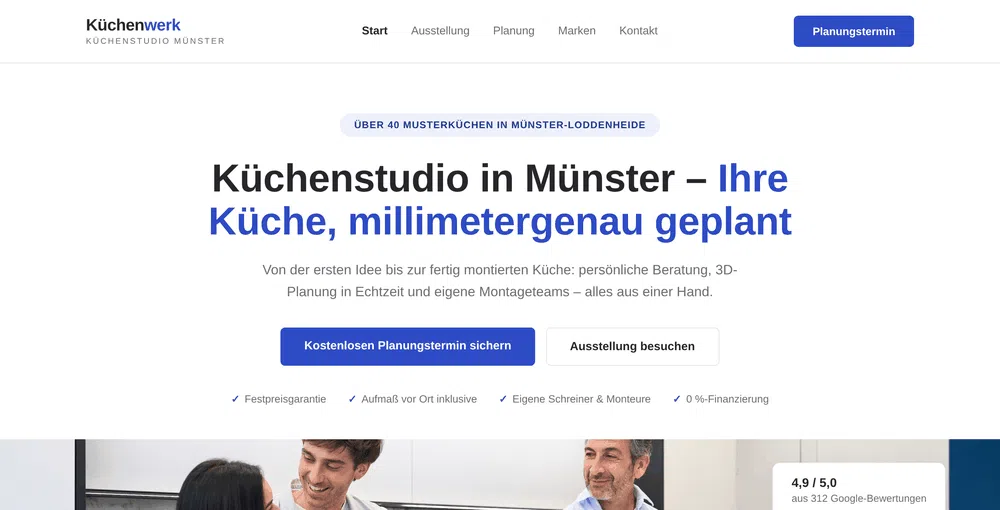Click the Ausstellung besuchen button
Image resolution: width=1000 pixels, height=510 pixels.
[632, 346]
